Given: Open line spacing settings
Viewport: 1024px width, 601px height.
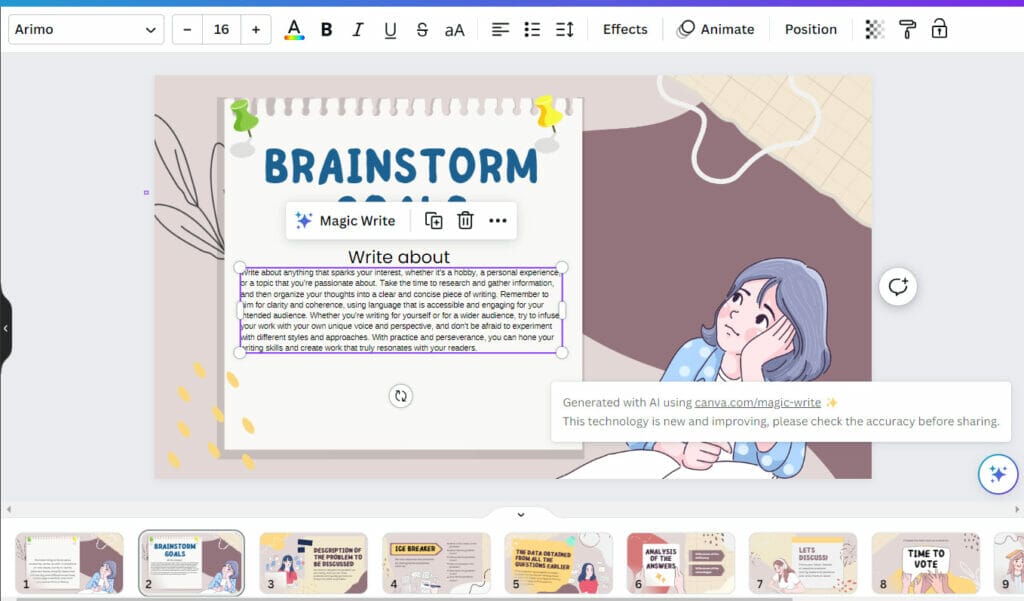Looking at the screenshot, I should tap(564, 30).
